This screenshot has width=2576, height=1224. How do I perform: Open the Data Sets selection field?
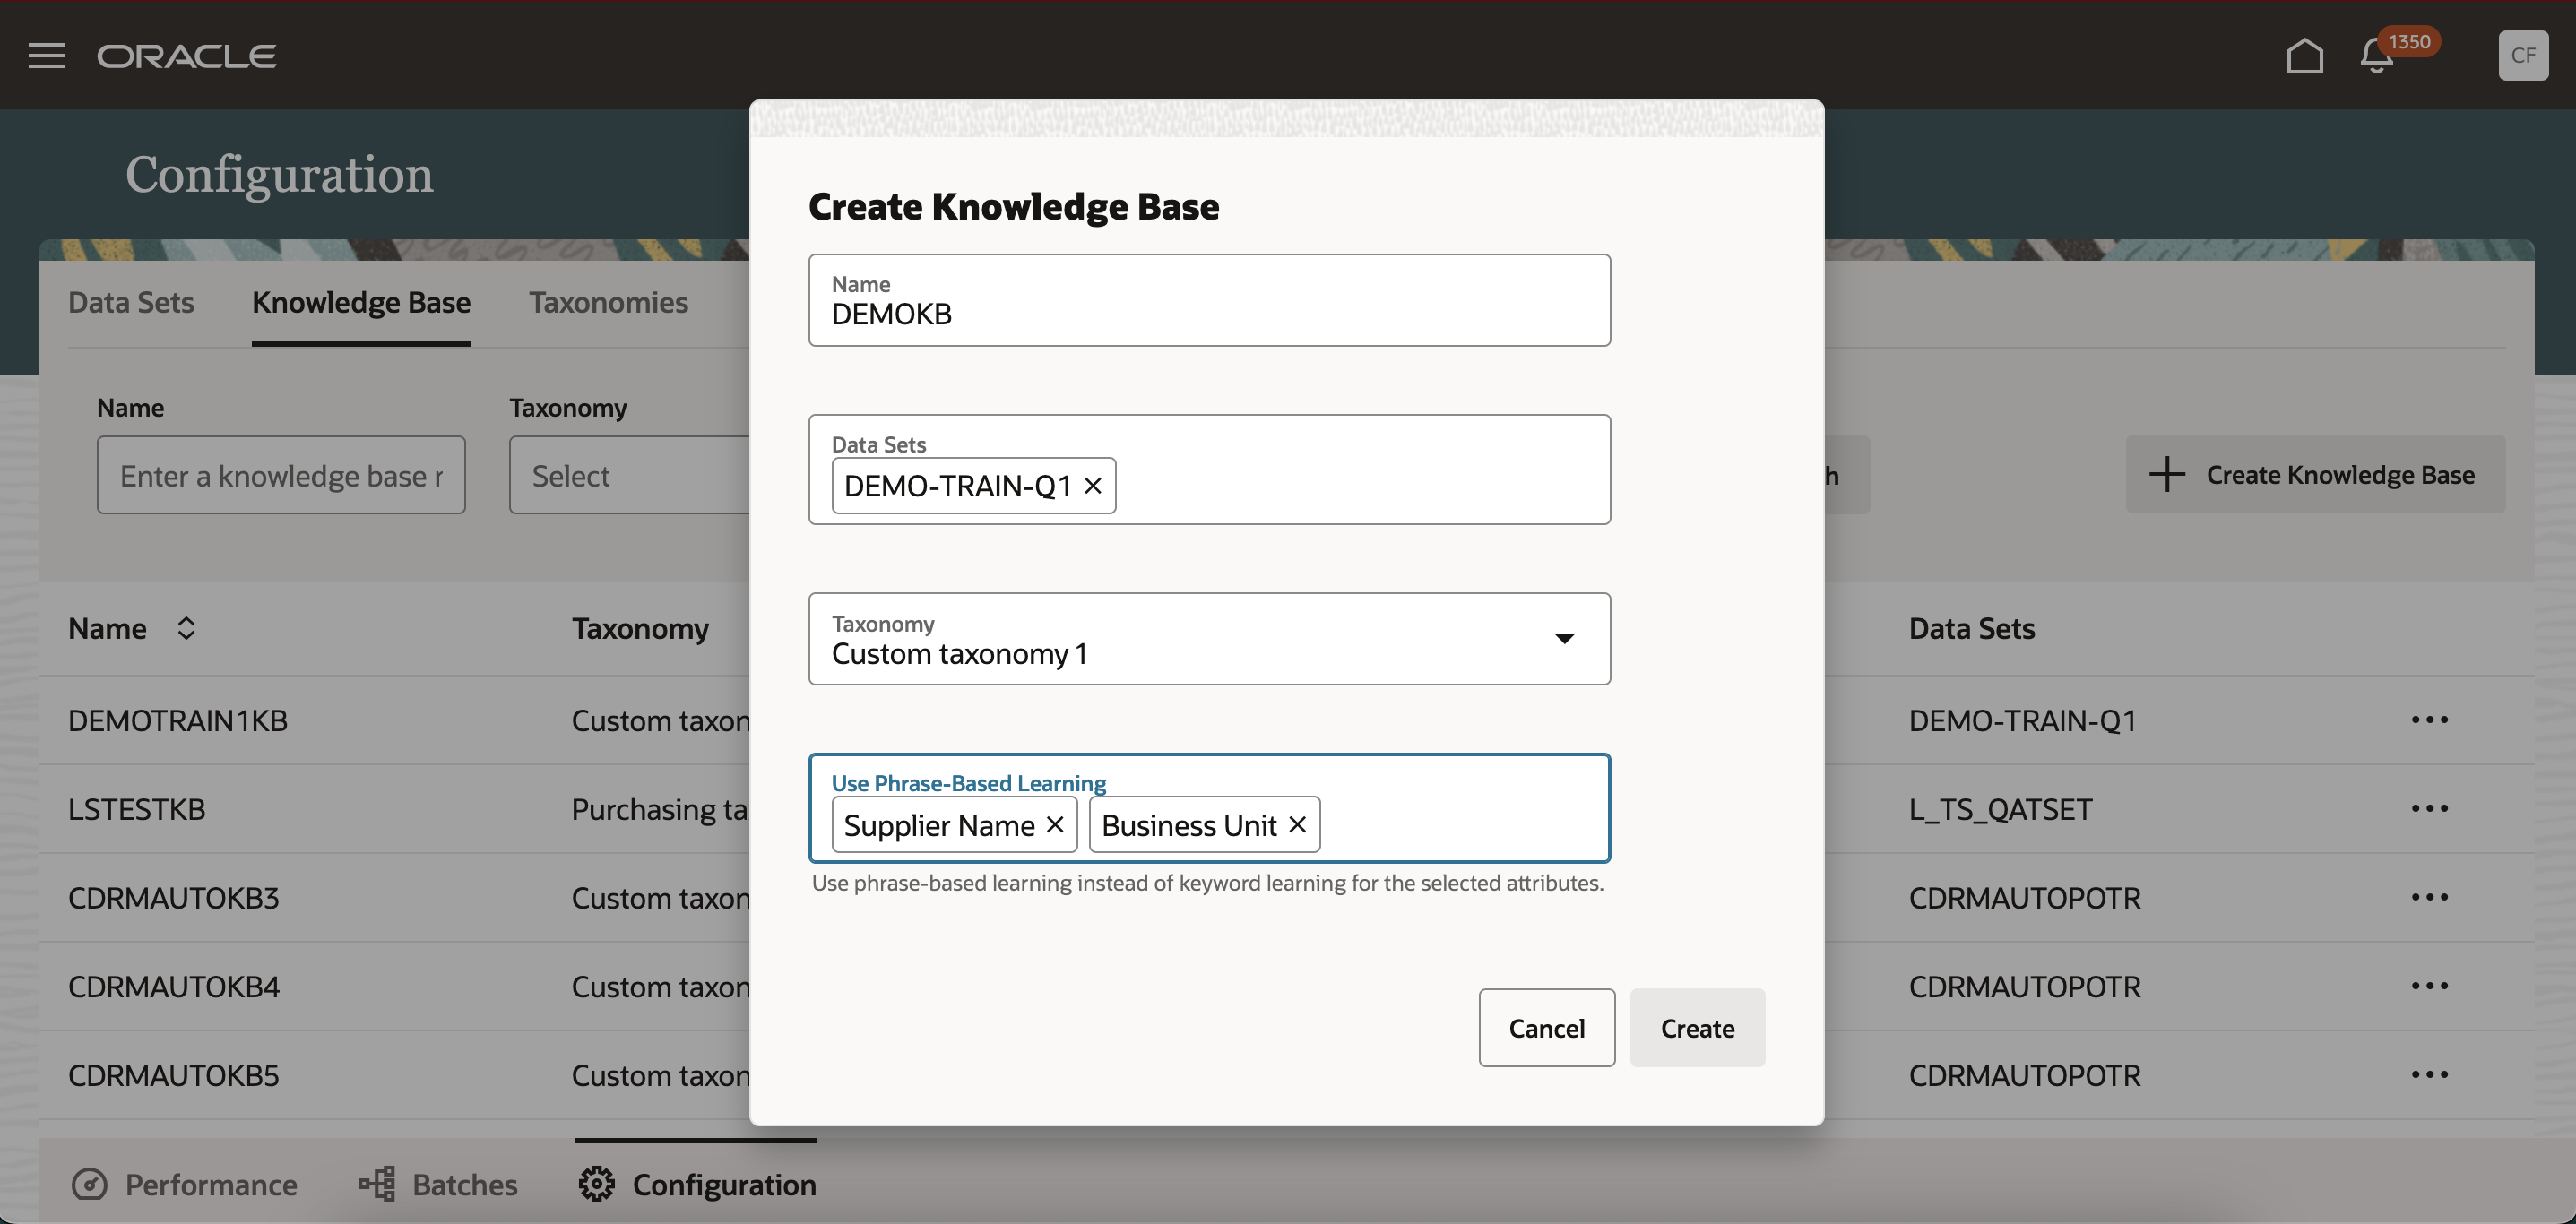1360,486
